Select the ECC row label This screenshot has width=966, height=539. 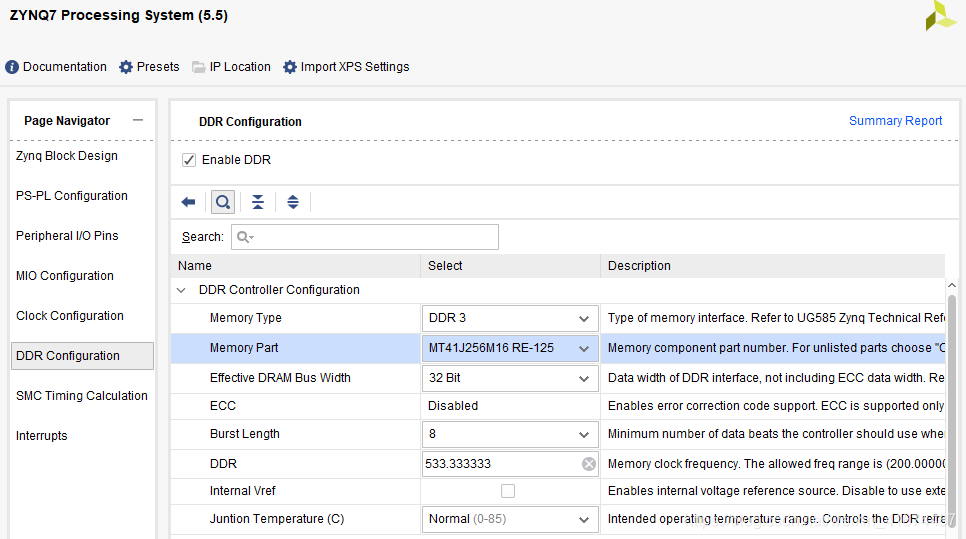[x=222, y=406]
